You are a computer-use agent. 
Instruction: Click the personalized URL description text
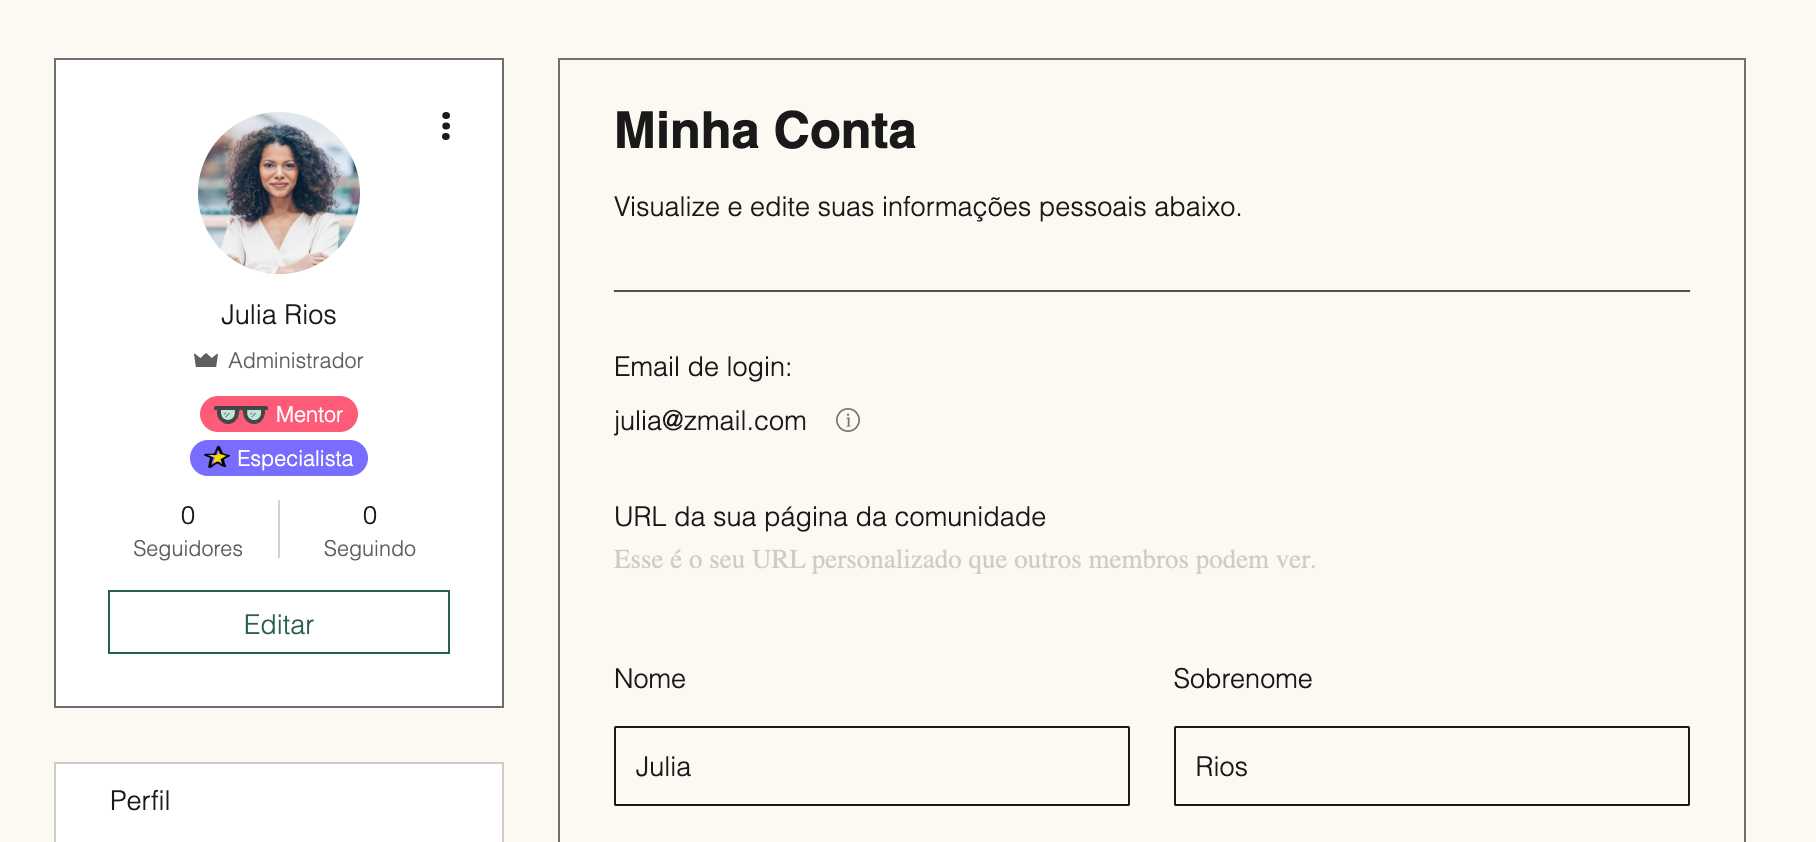pos(965,559)
